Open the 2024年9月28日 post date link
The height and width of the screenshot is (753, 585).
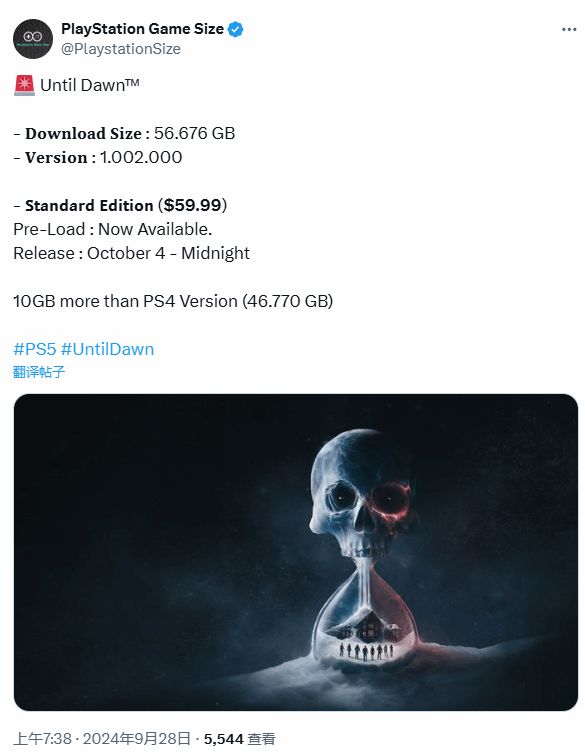pyautogui.click(x=137, y=739)
